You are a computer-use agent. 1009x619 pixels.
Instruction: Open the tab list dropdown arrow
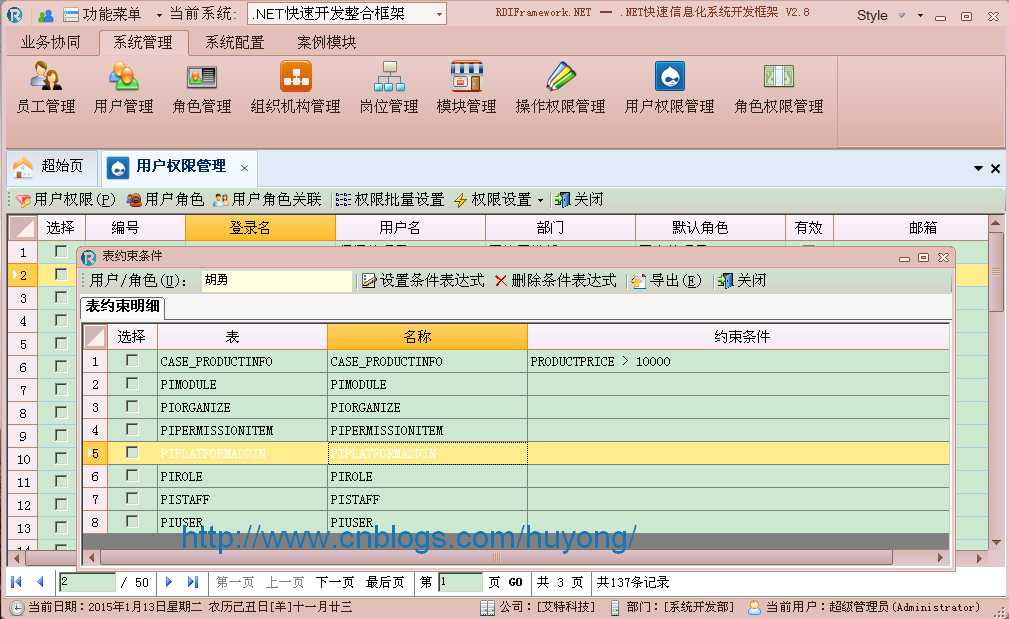[x=978, y=168]
